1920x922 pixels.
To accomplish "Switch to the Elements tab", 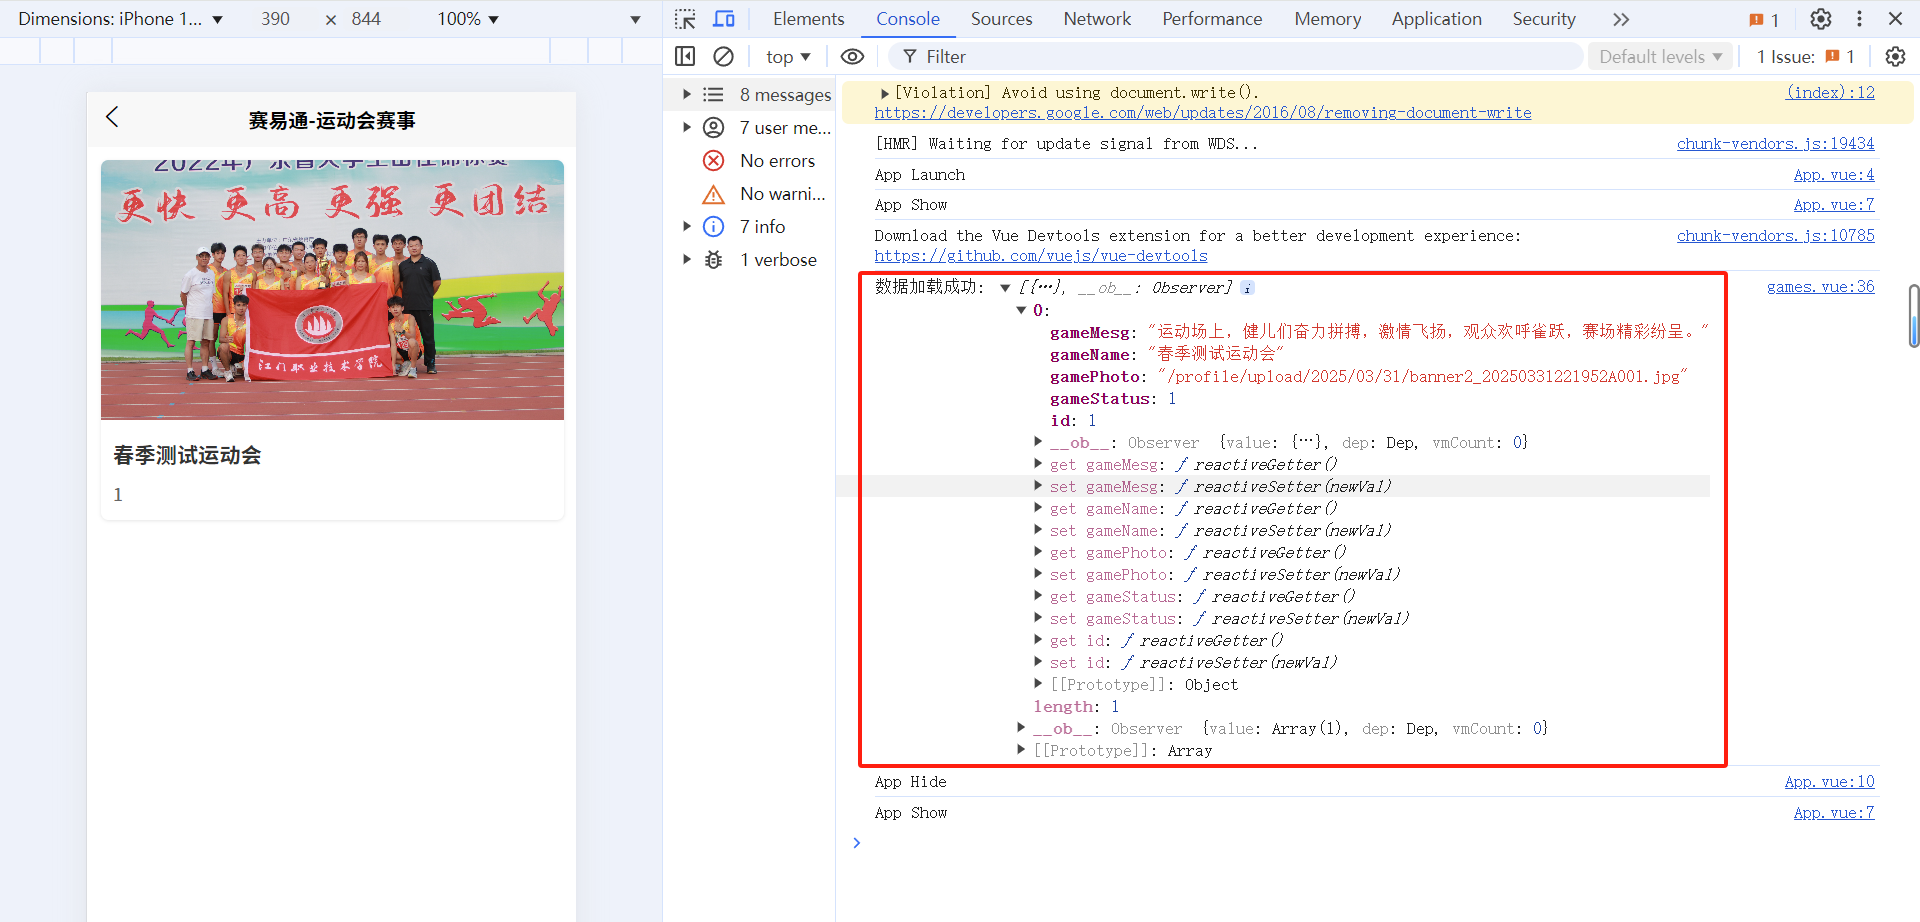I will tap(808, 19).
